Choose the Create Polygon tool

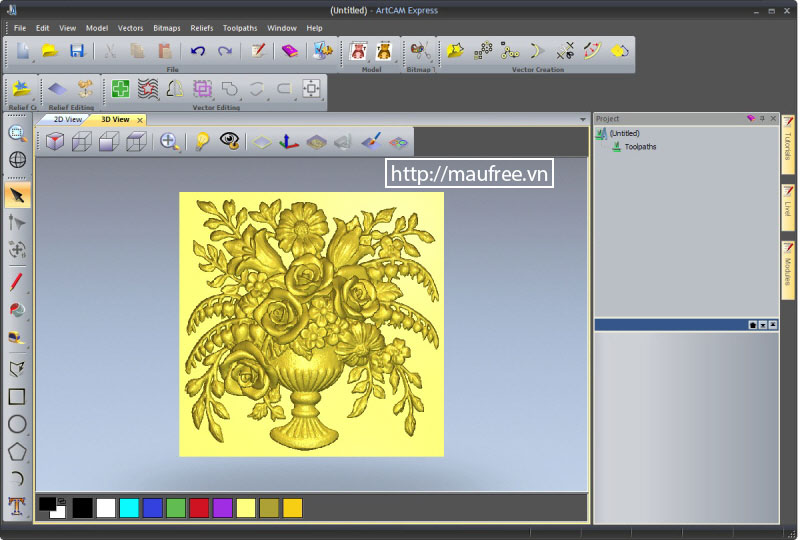[x=17, y=451]
